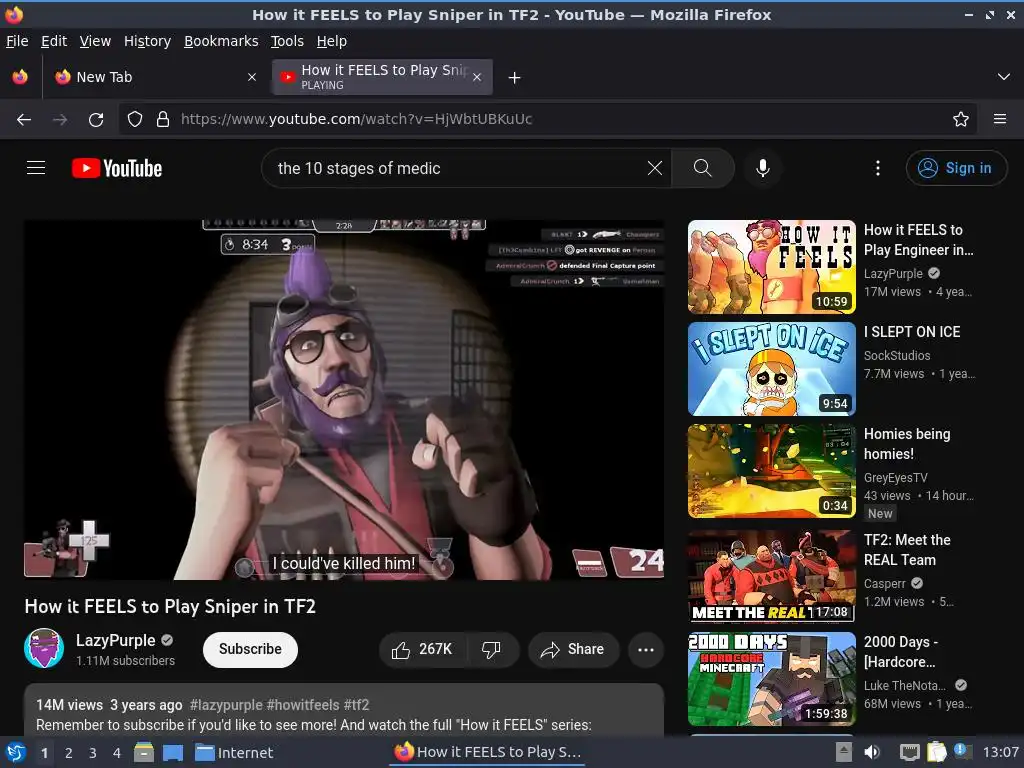Expand the list all tabs chevron
The width and height of the screenshot is (1024, 768).
tap(1004, 77)
